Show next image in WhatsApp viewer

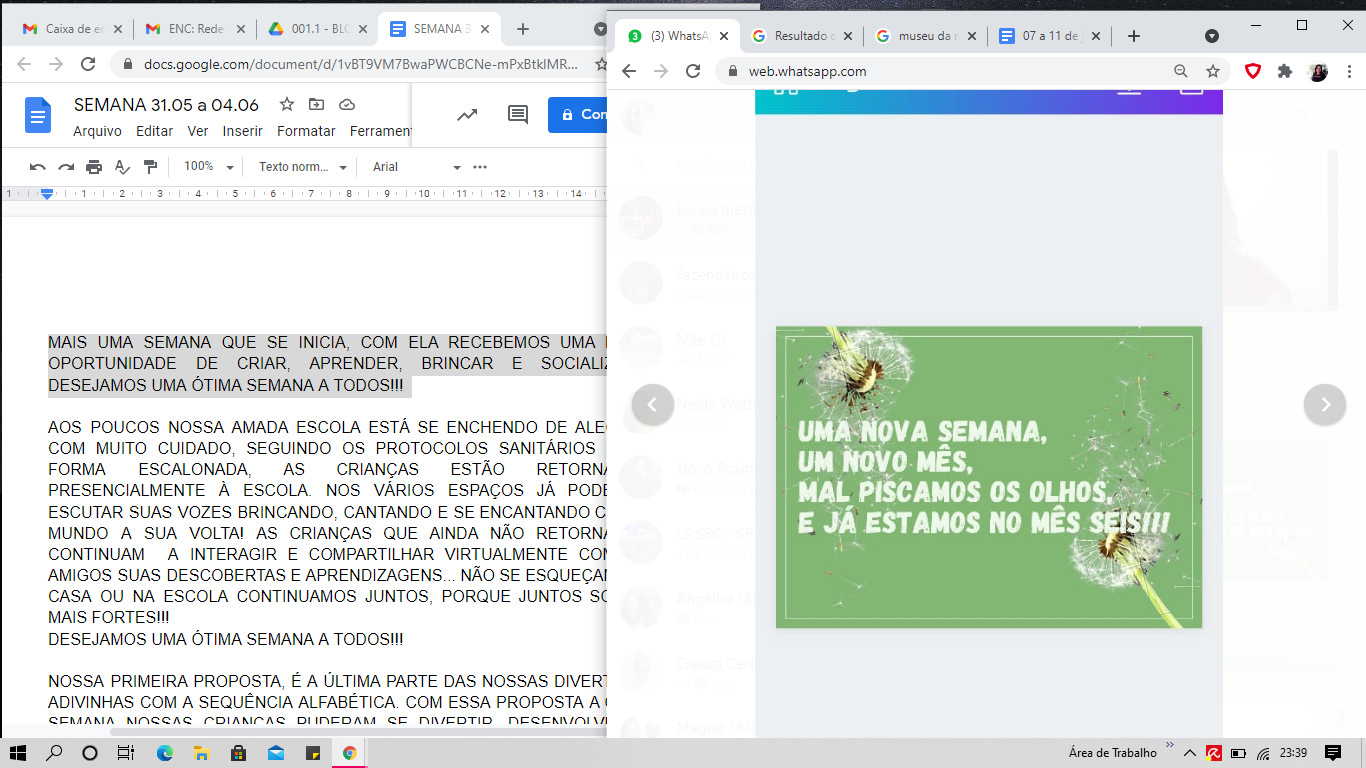point(1325,405)
